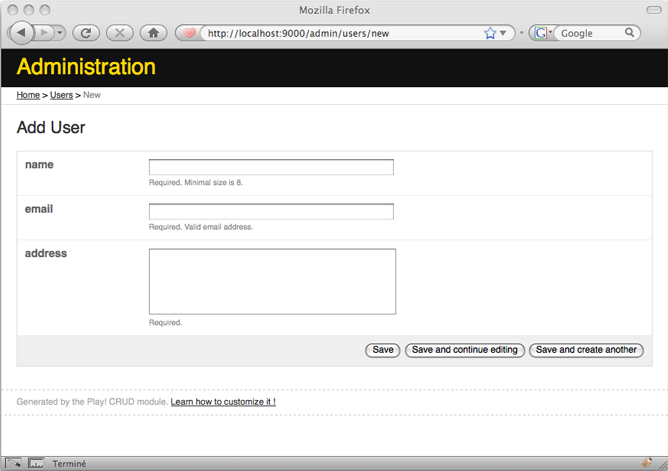The image size is (668, 471).
Task: Open the back/forward history dropdown
Action: tap(60, 33)
